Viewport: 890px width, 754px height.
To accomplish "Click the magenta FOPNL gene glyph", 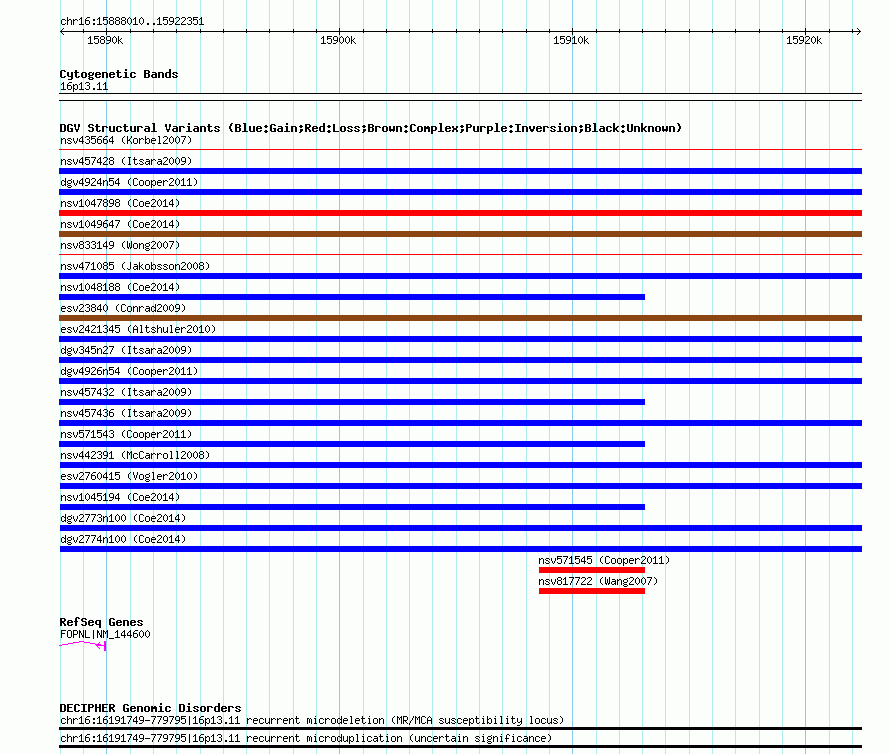I will click(83, 645).
